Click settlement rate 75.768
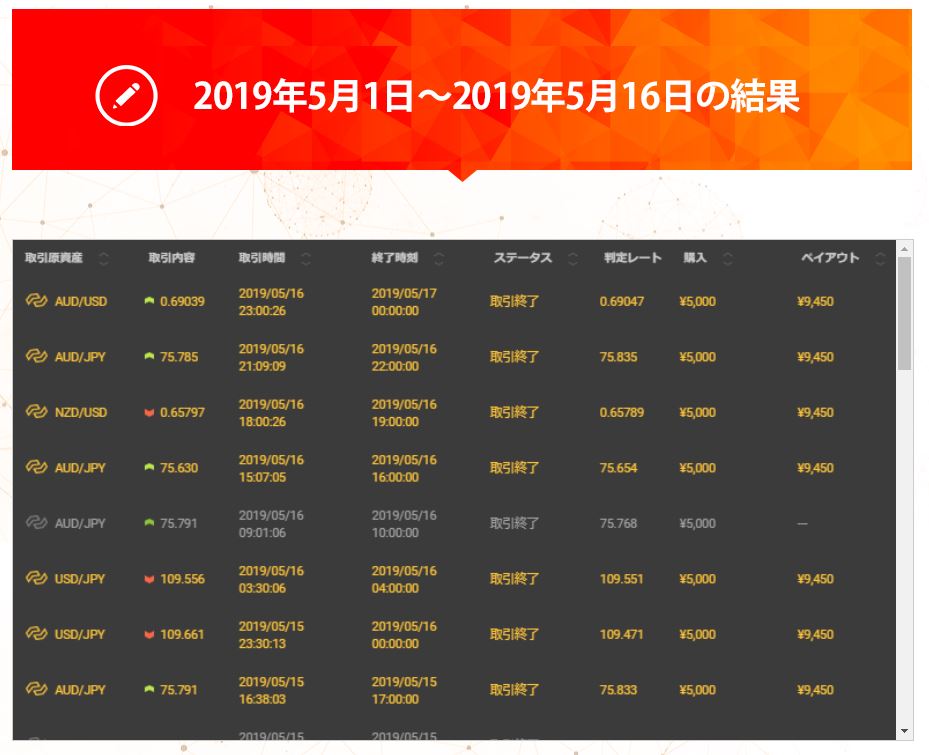The image size is (929, 755). tap(619, 523)
